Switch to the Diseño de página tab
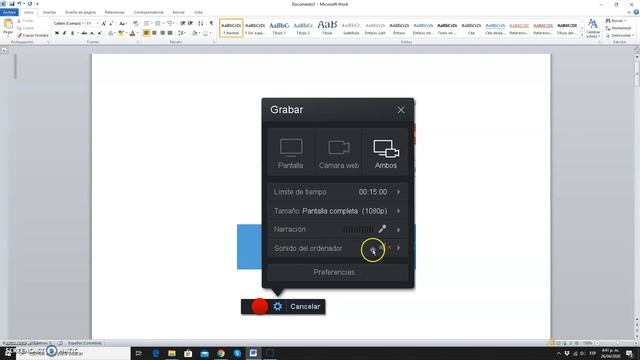Image resolution: width=640 pixels, height=360 pixels. pos(80,12)
